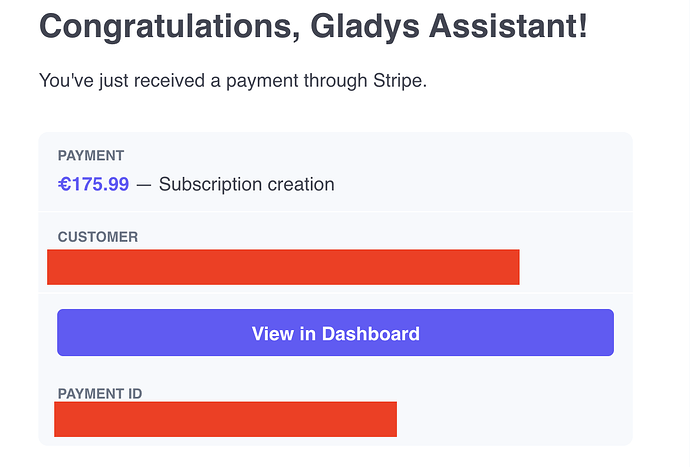Click the dash between amount and description

pyautogui.click(x=144, y=184)
